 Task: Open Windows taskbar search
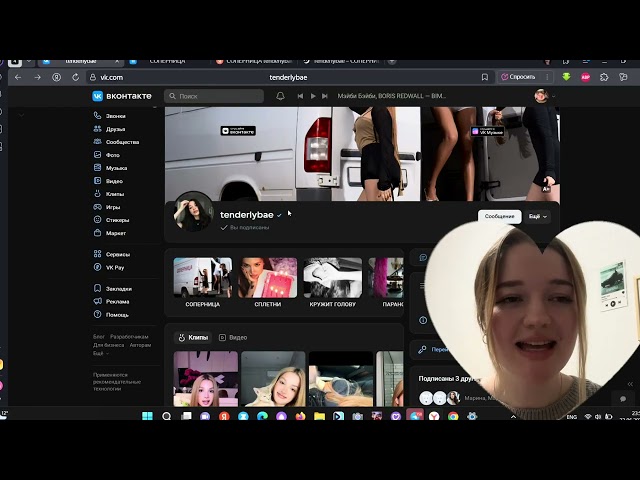click(x=167, y=416)
